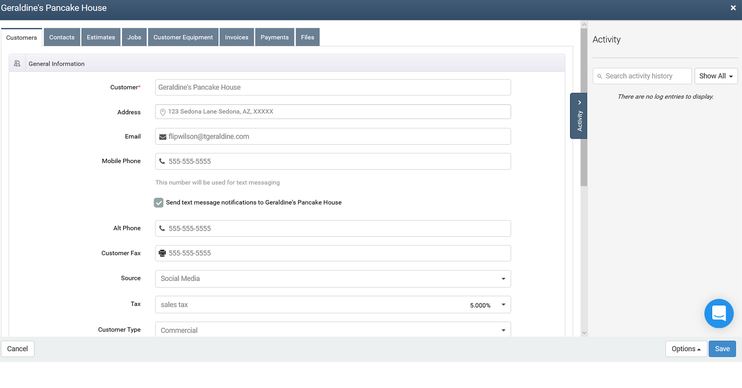Click the Email input field
The height and width of the screenshot is (388, 742).
point(333,137)
